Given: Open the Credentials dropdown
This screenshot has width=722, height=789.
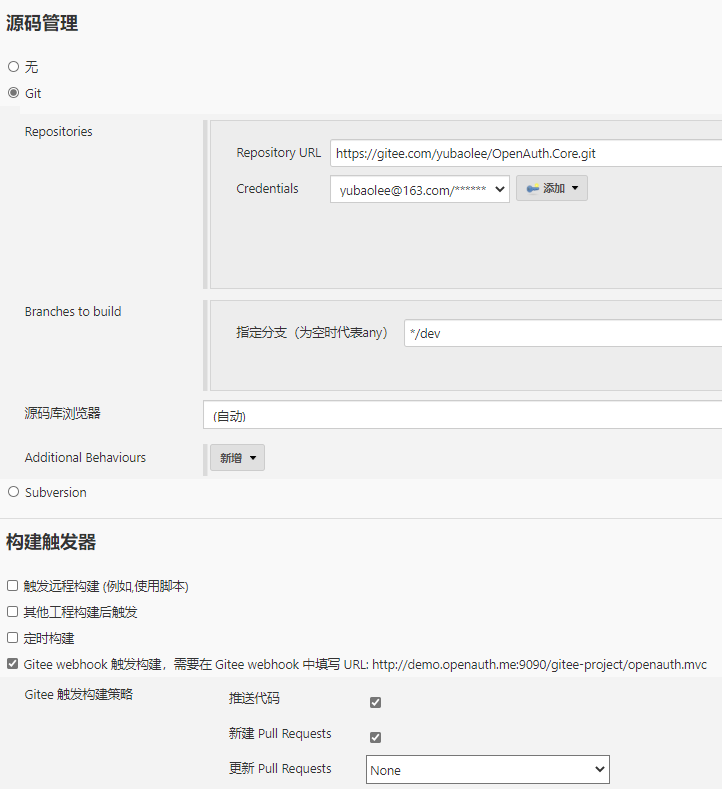Looking at the screenshot, I should [420, 189].
